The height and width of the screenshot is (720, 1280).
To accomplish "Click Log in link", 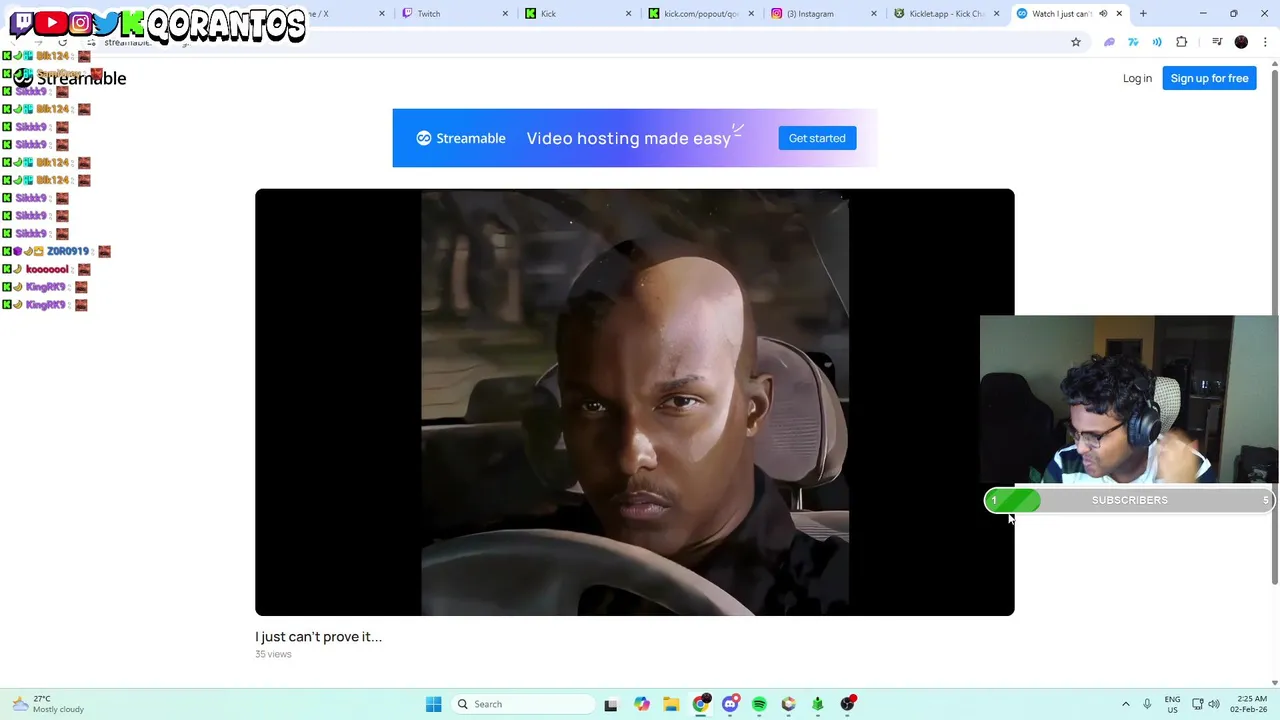I will 1137,78.
